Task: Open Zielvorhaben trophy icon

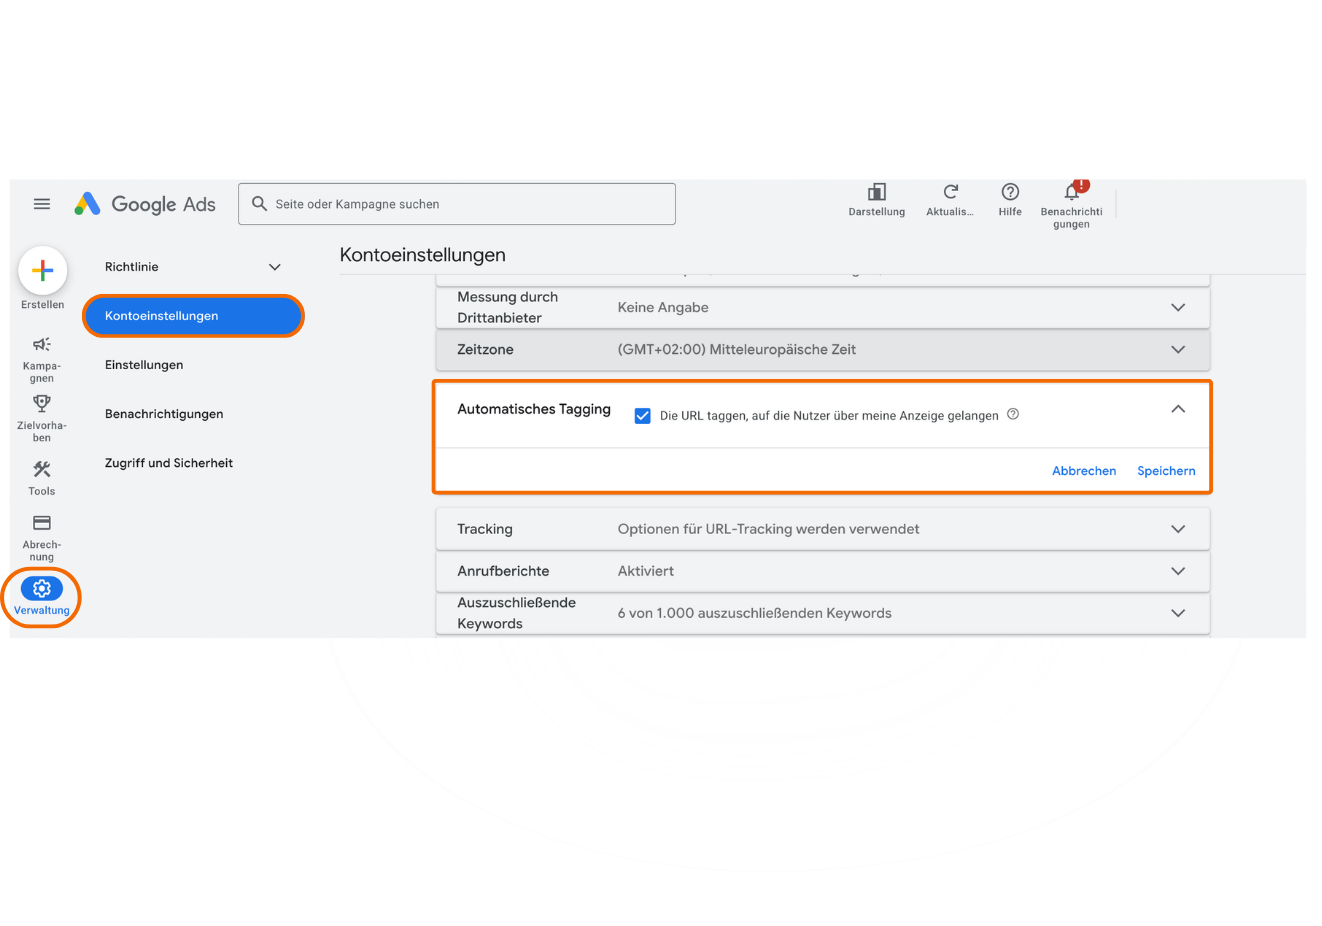Action: coord(42,404)
